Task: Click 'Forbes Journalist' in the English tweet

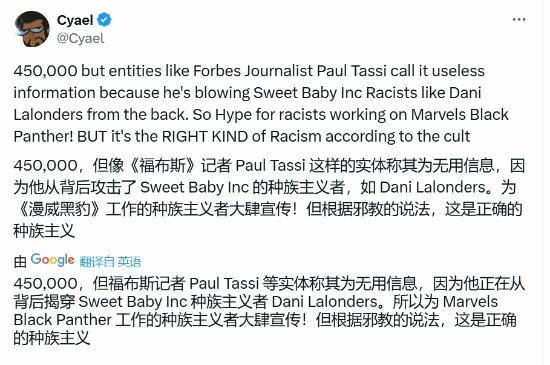Action: point(253,71)
